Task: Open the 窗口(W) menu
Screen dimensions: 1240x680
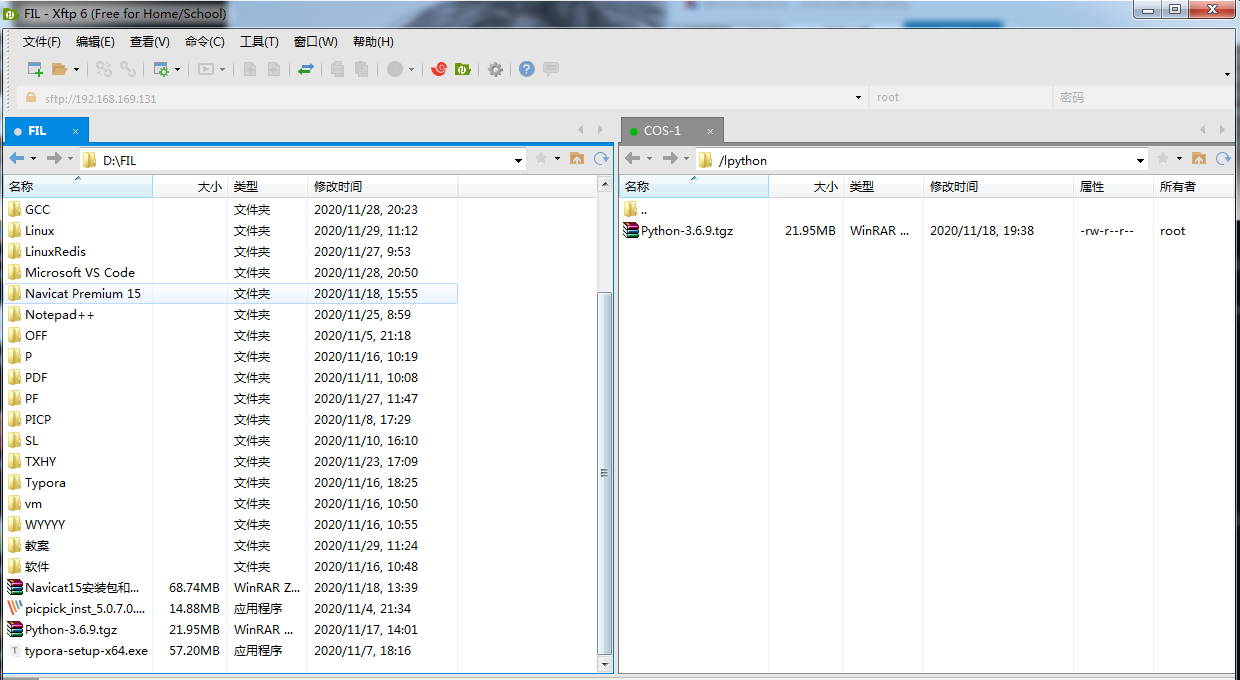Action: coord(316,42)
